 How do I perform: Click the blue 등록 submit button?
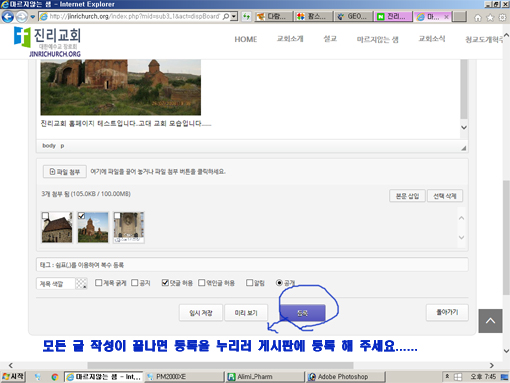pos(302,313)
